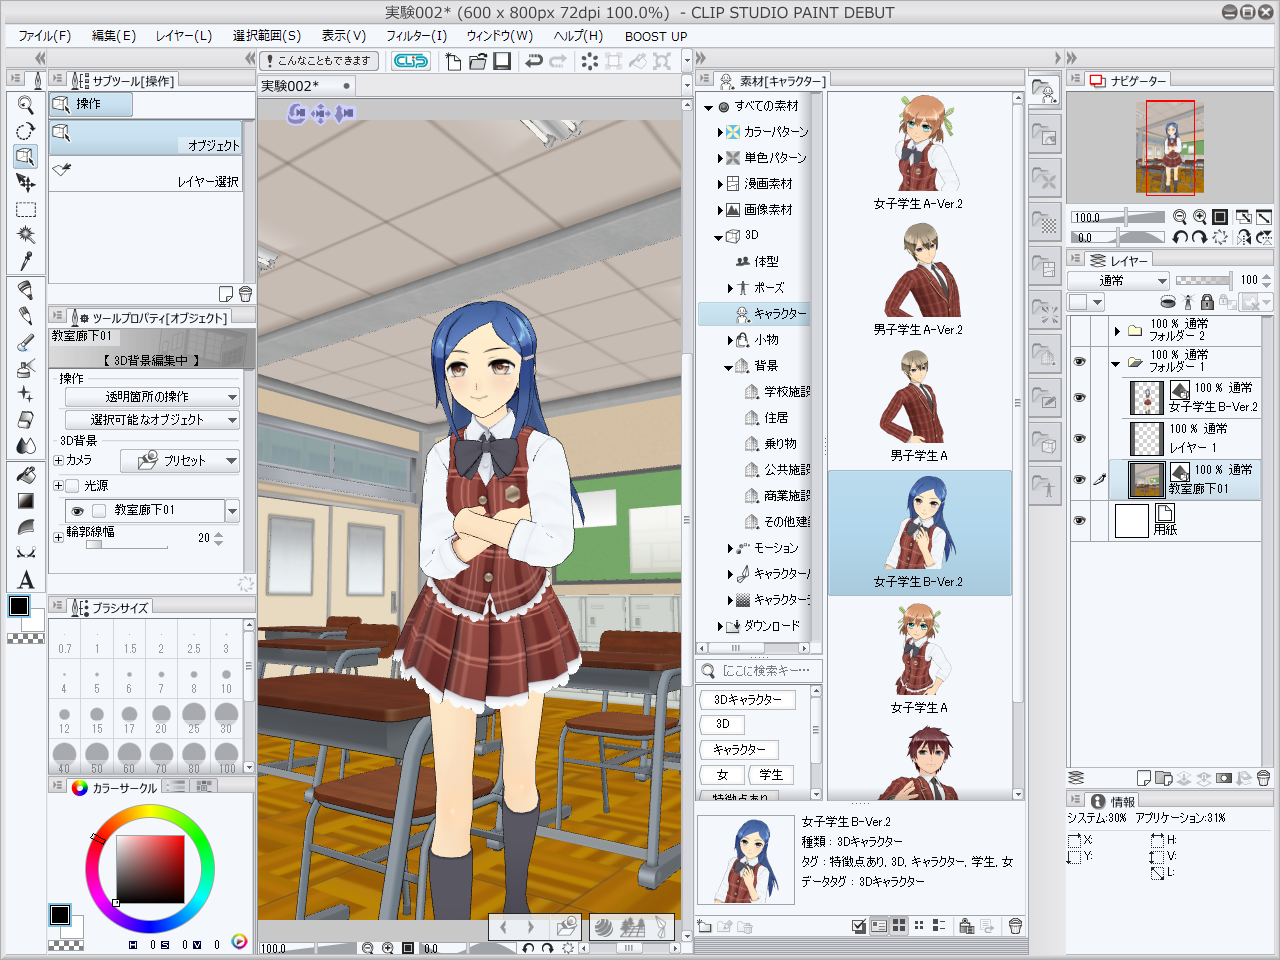
Task: Lock the selected layer with the padlock icon
Action: [1206, 303]
